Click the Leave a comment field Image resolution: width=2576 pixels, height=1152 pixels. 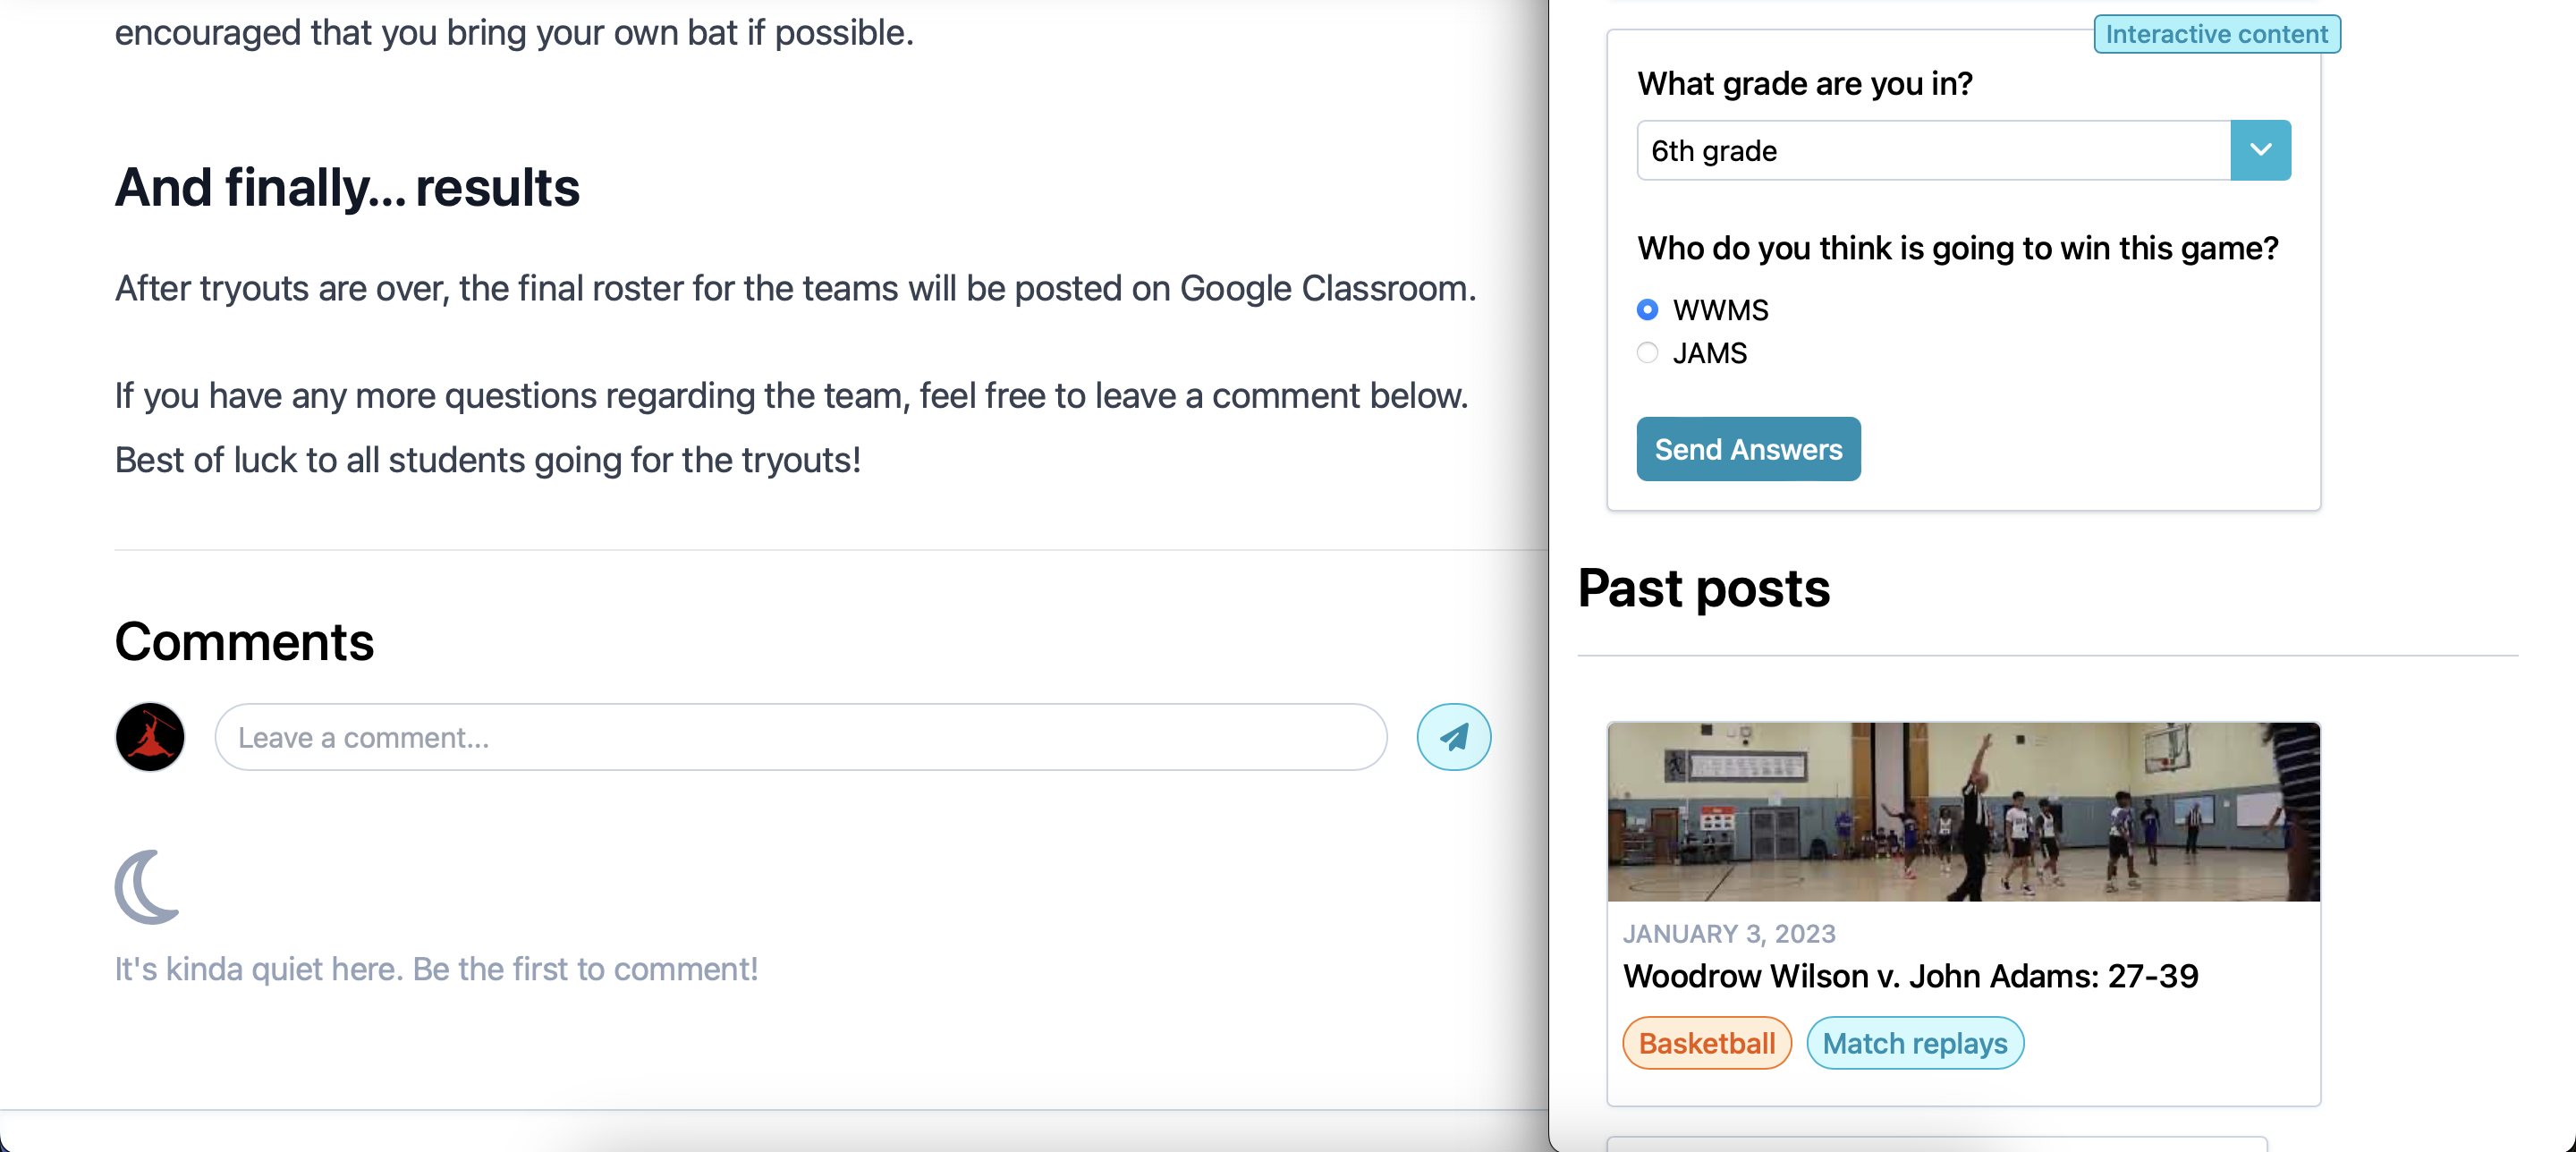click(x=800, y=737)
